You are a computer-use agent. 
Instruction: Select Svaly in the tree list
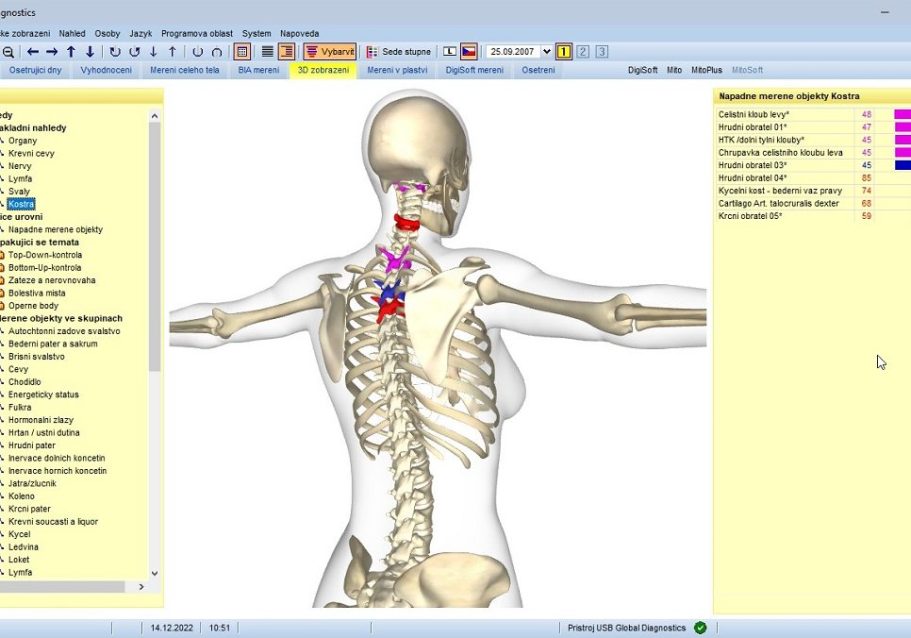(19, 191)
